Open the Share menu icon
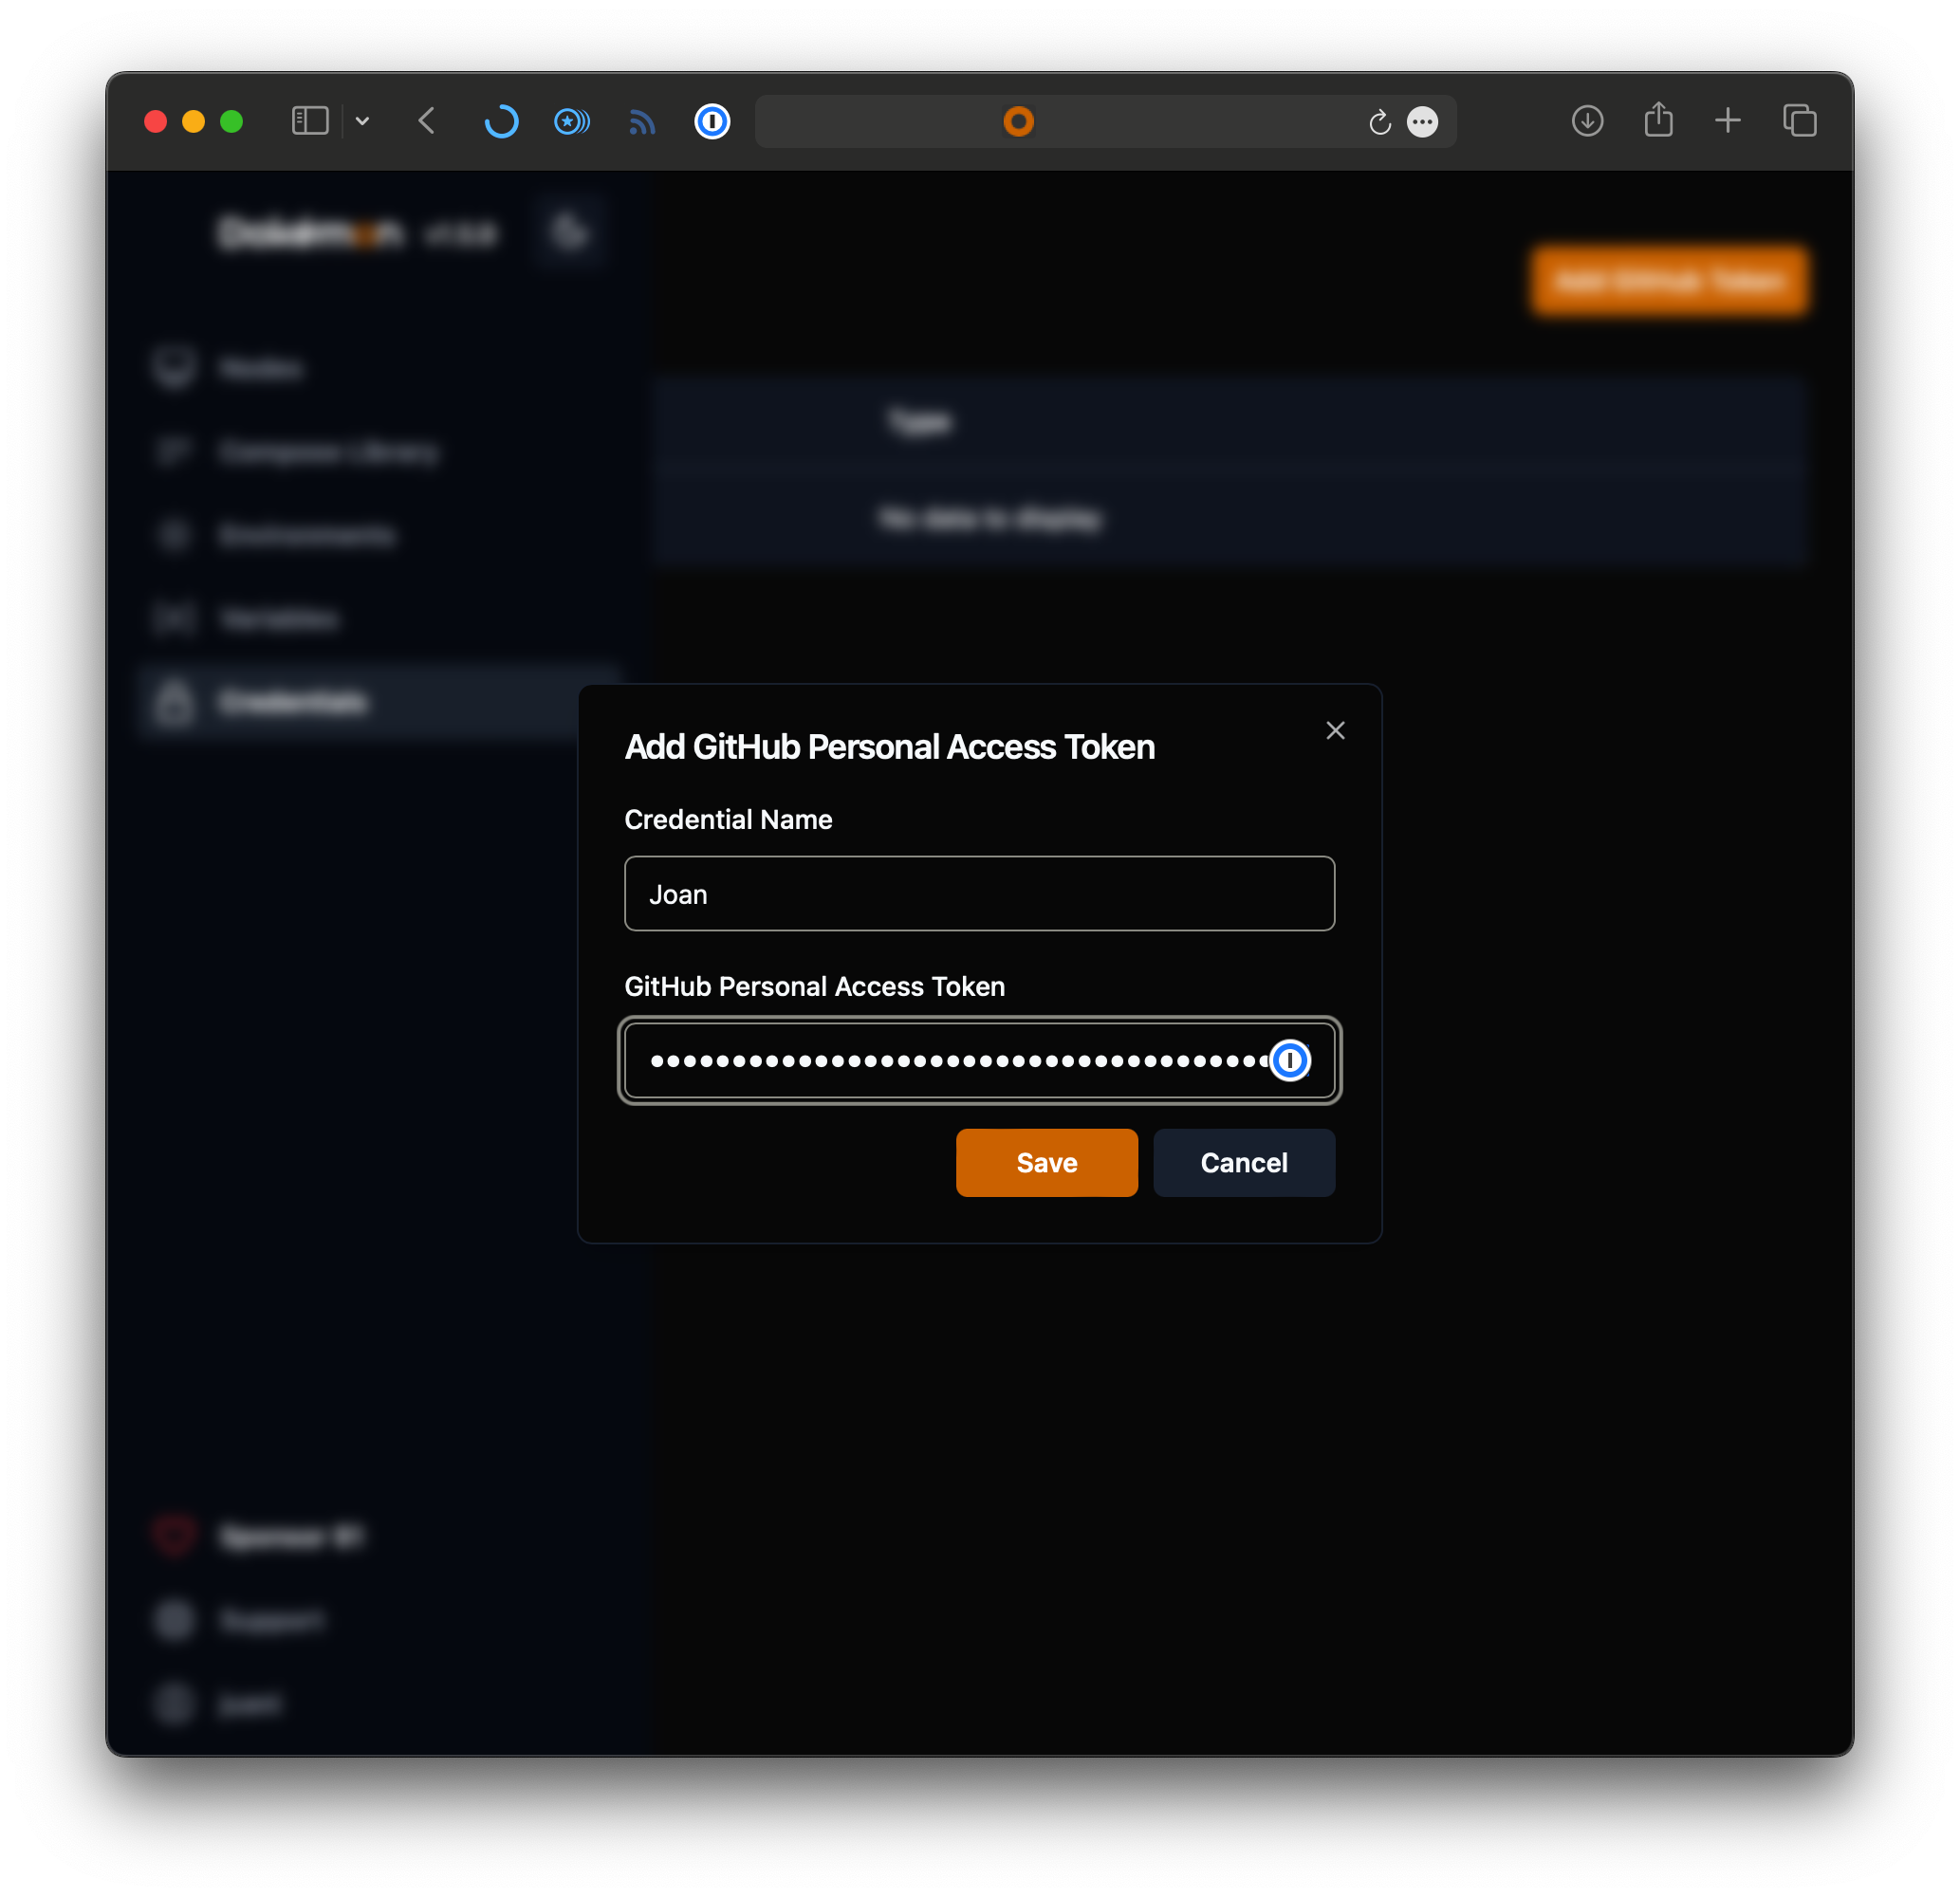Image resolution: width=1960 pixels, height=1897 pixels. coord(1658,119)
